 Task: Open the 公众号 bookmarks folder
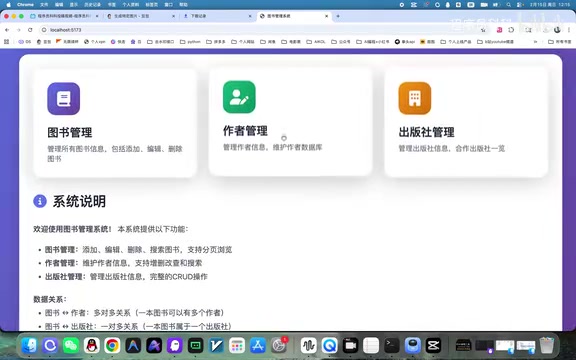click(x=341, y=42)
